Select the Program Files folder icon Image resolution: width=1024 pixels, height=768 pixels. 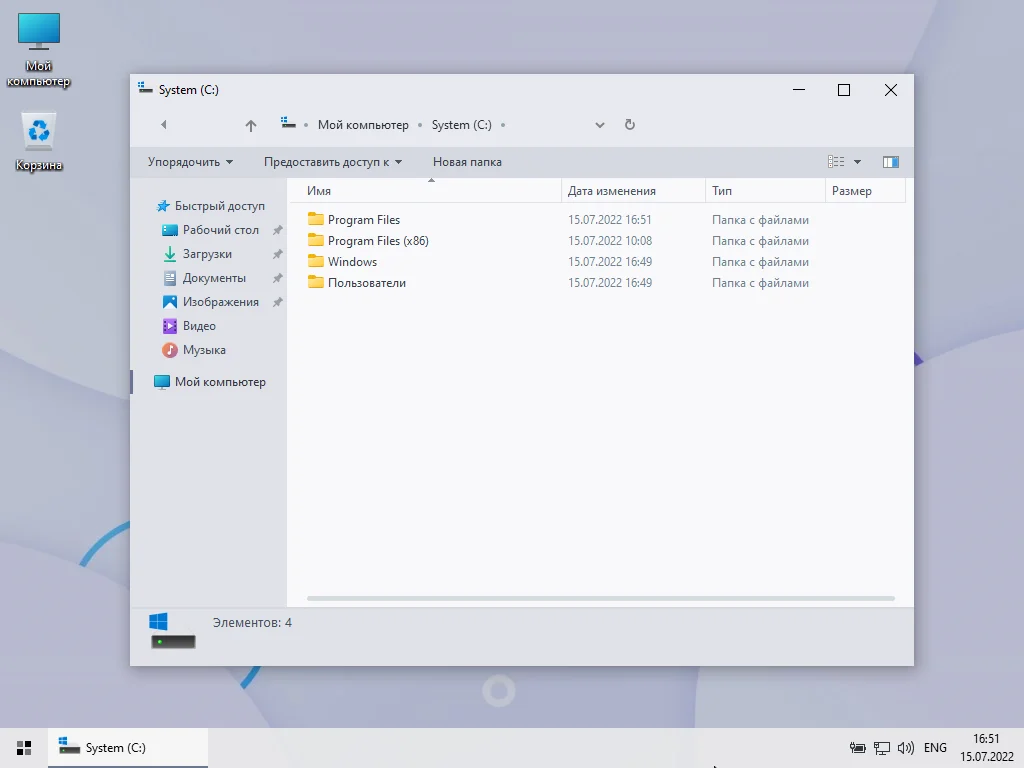pos(316,219)
